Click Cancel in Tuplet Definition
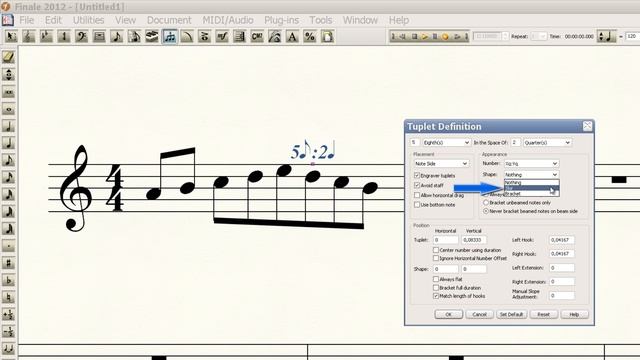The image size is (640, 360). click(480, 314)
